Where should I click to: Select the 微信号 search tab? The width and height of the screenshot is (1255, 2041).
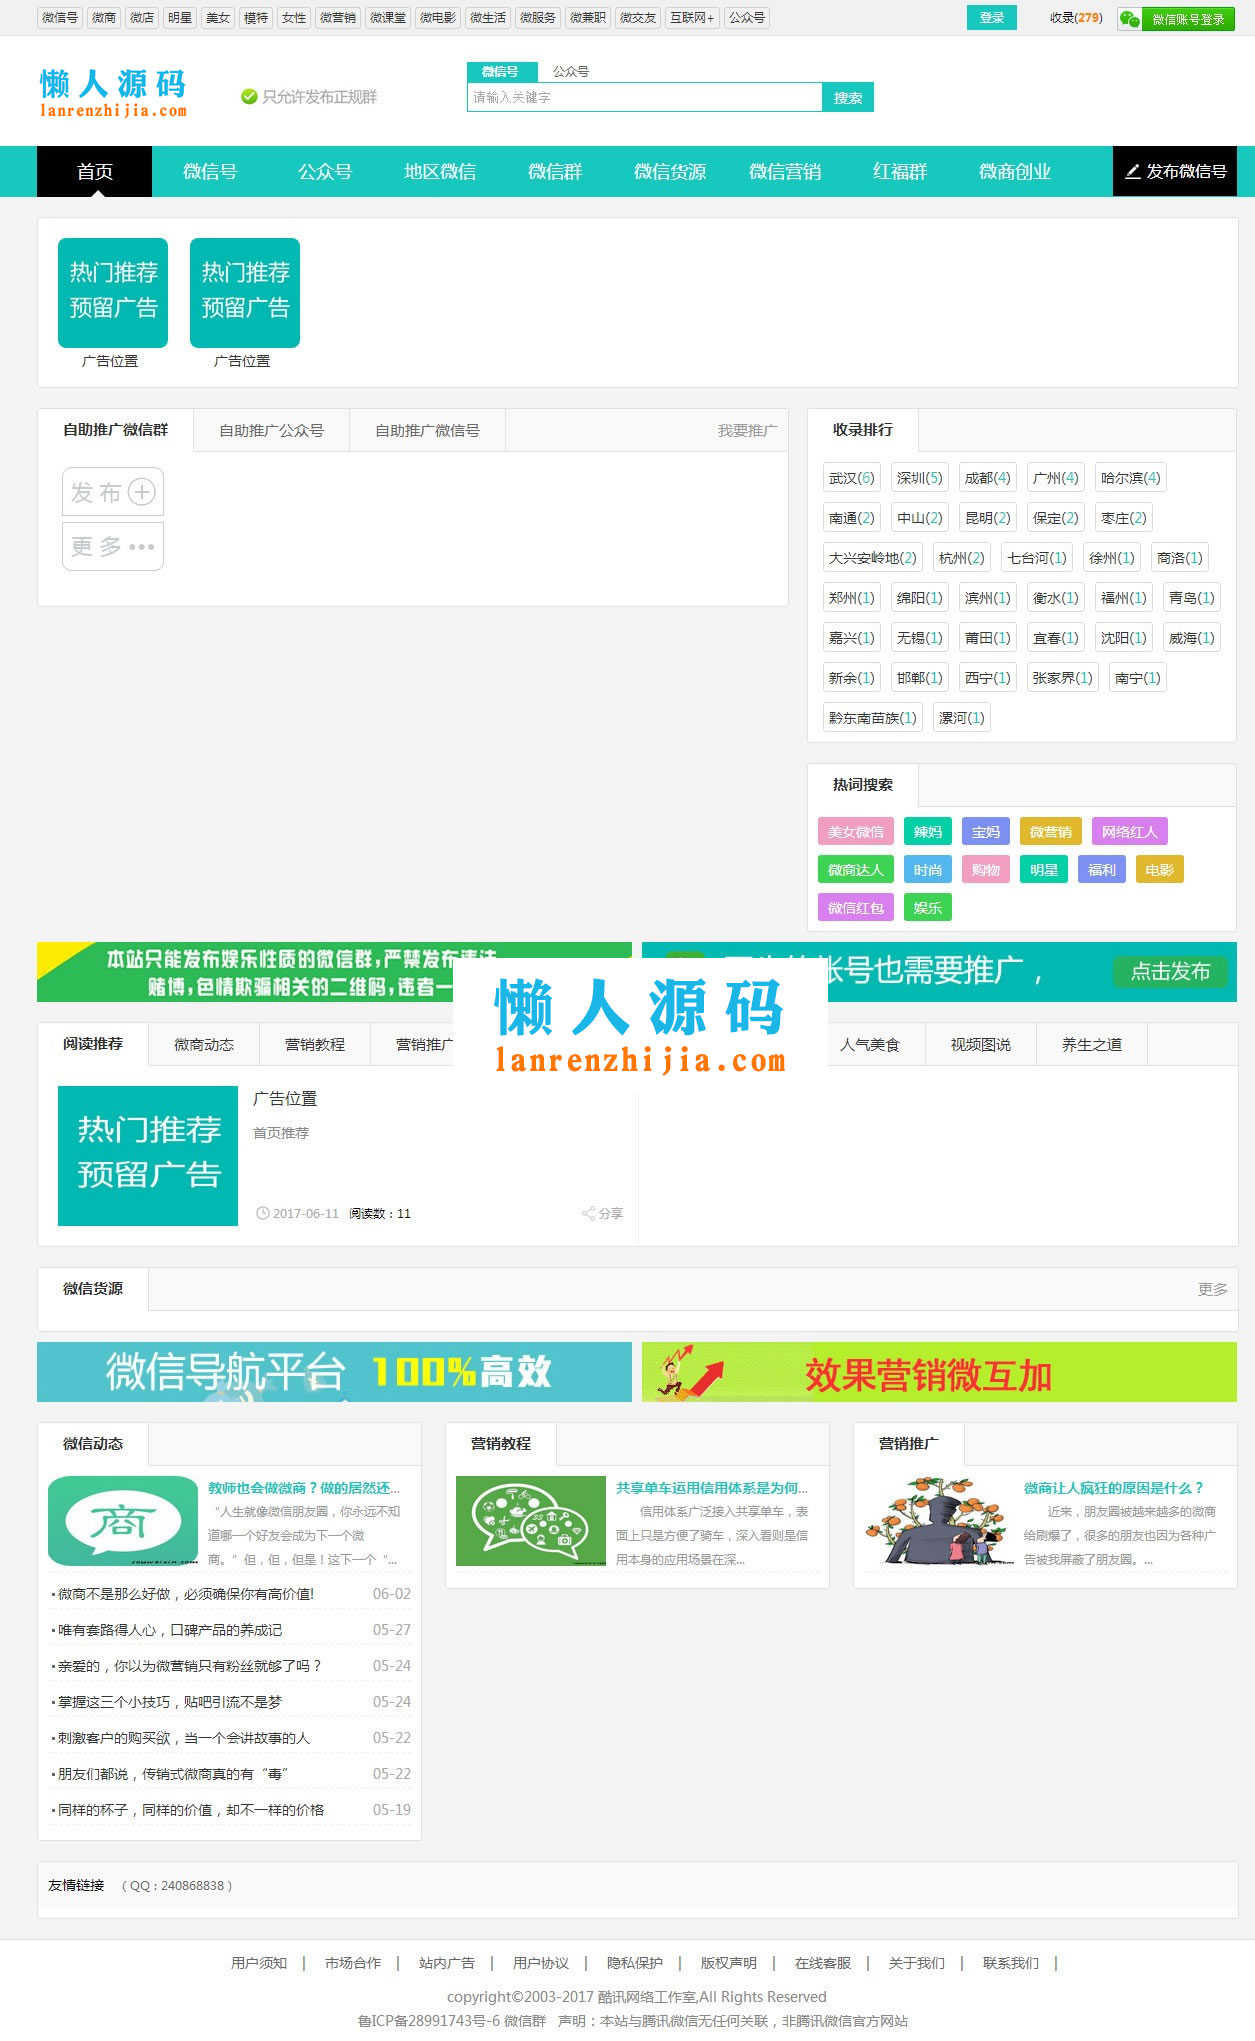[x=501, y=72]
